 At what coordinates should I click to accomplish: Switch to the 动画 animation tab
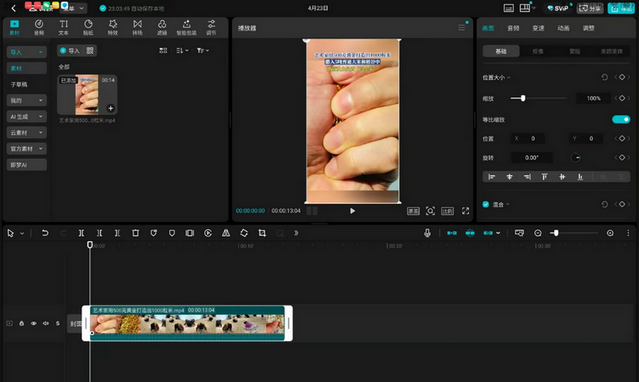tap(563, 28)
